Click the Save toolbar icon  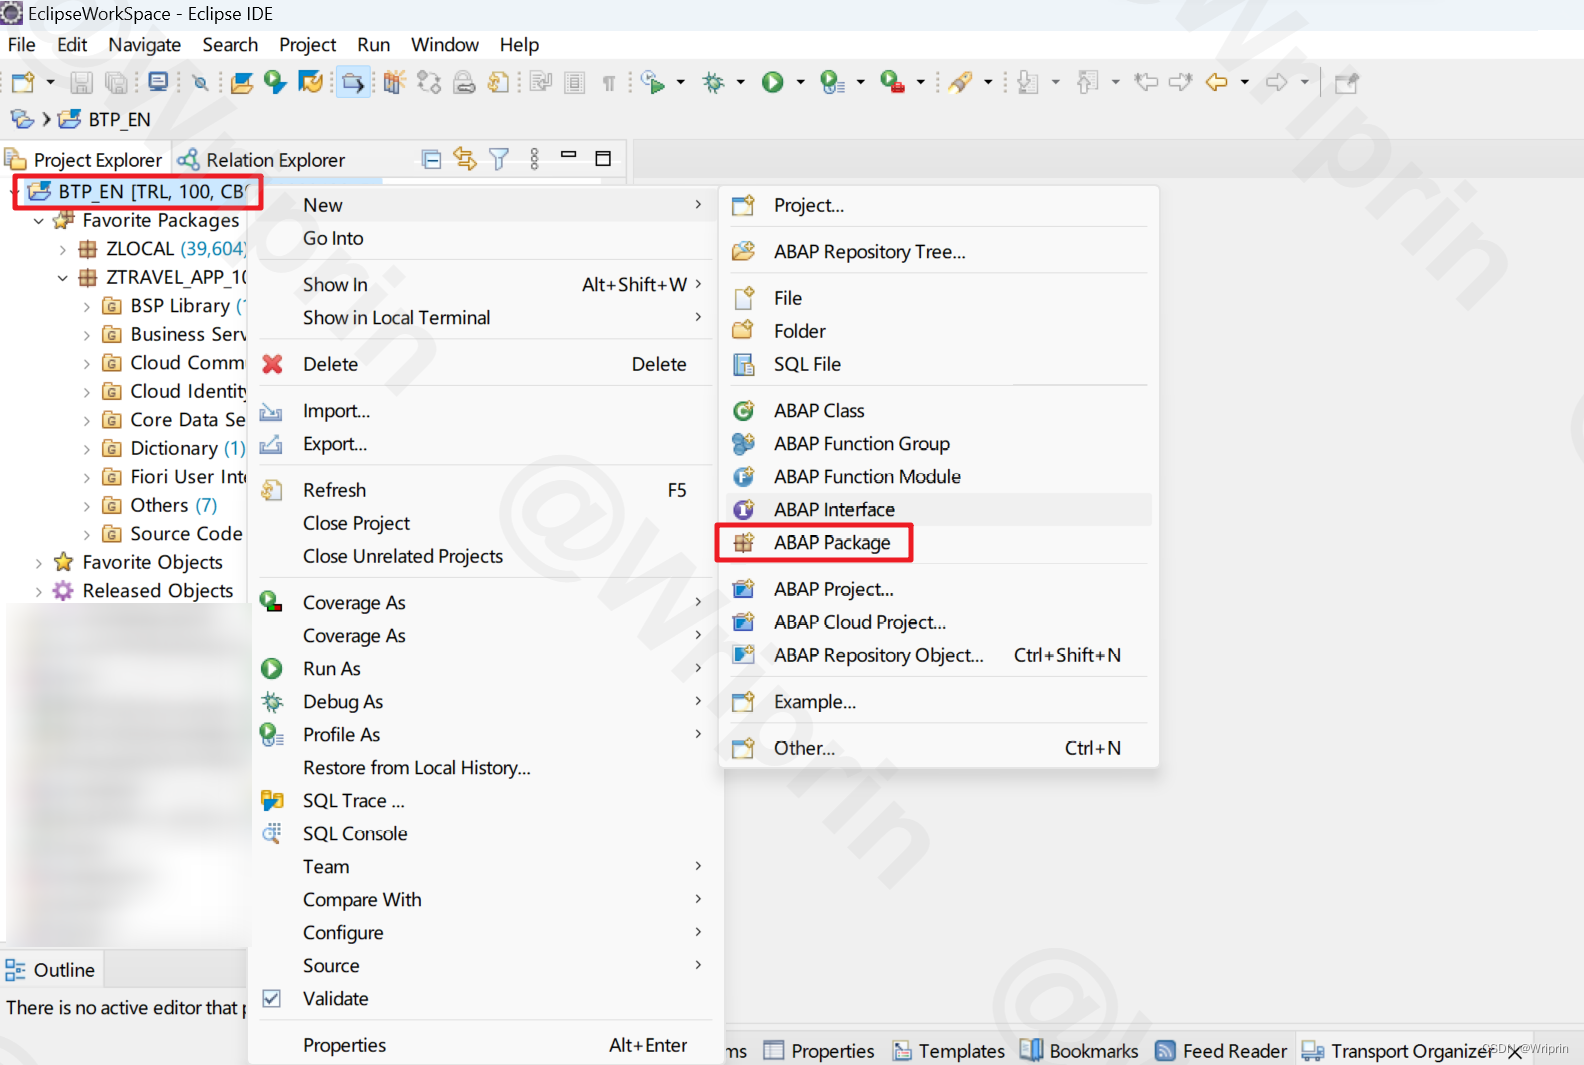click(82, 83)
